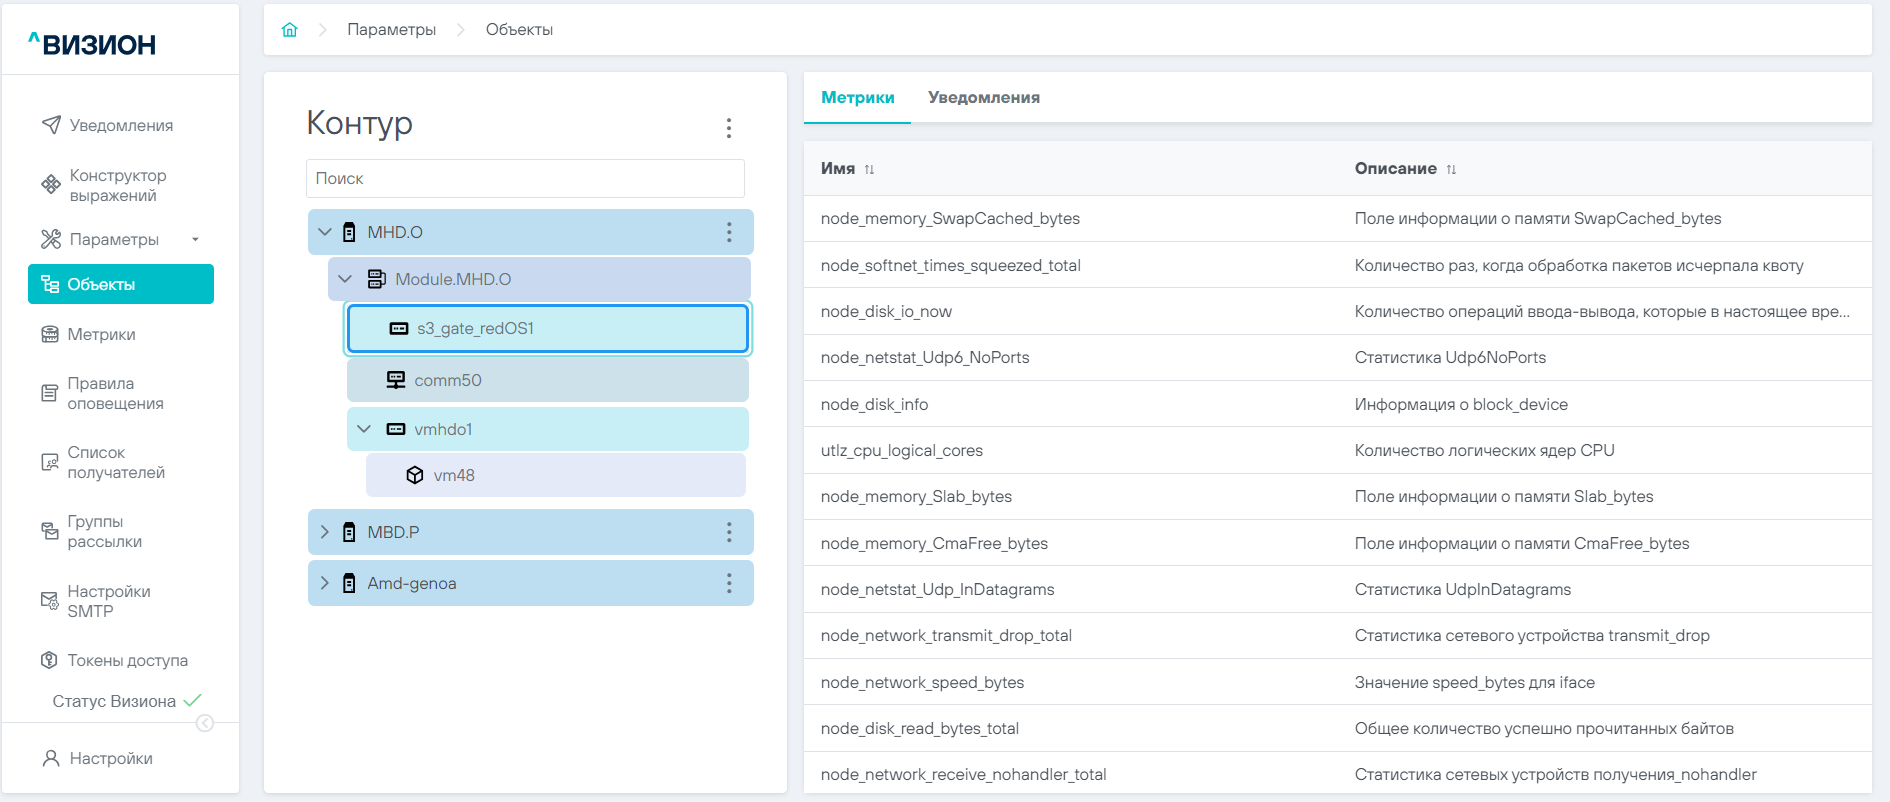The image size is (1890, 802).
Task: Collapse the Module.MHD.O tree node
Action: pyautogui.click(x=345, y=279)
